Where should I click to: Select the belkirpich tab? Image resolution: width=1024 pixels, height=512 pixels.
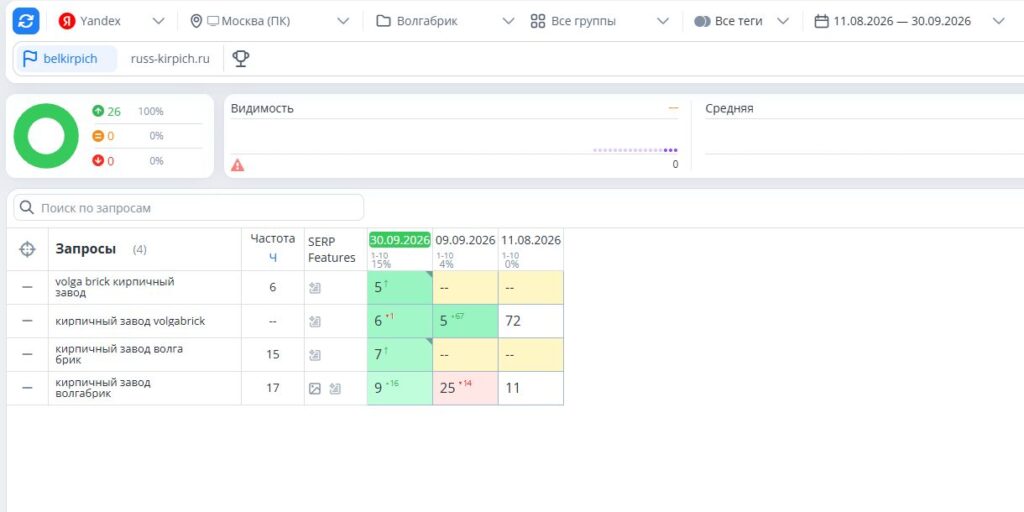pos(65,59)
